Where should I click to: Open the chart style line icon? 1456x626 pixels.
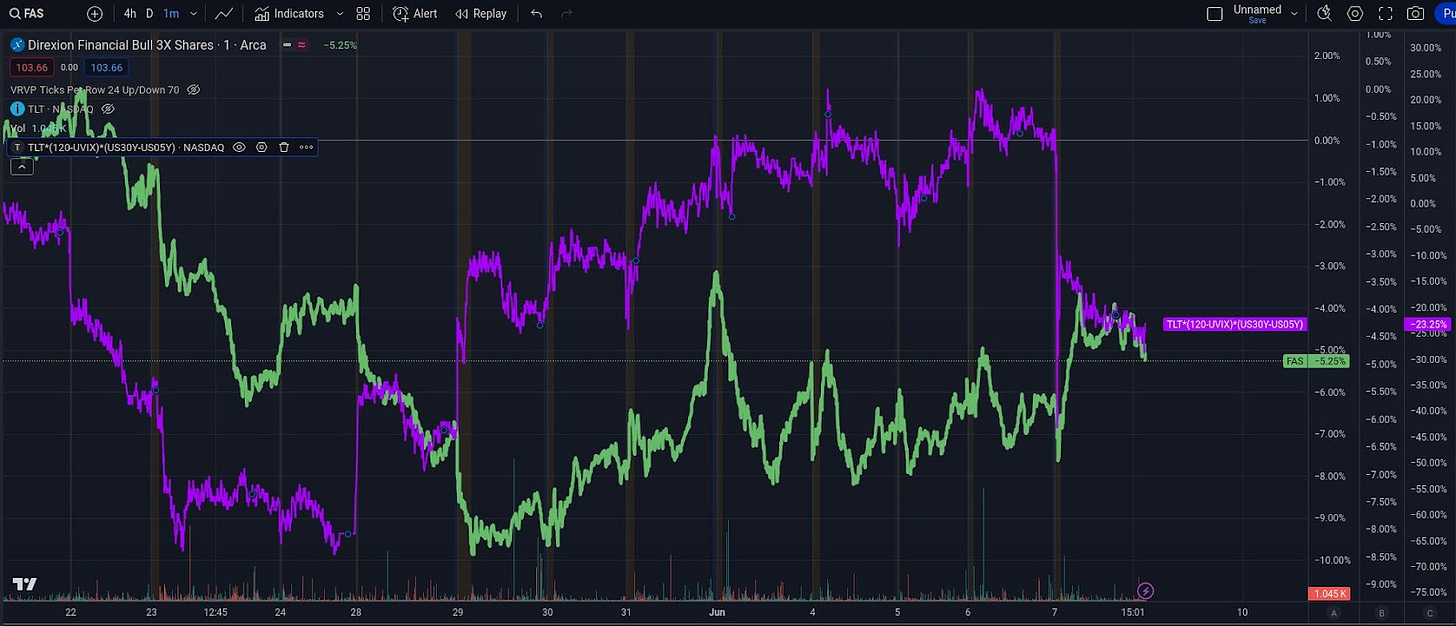(224, 14)
